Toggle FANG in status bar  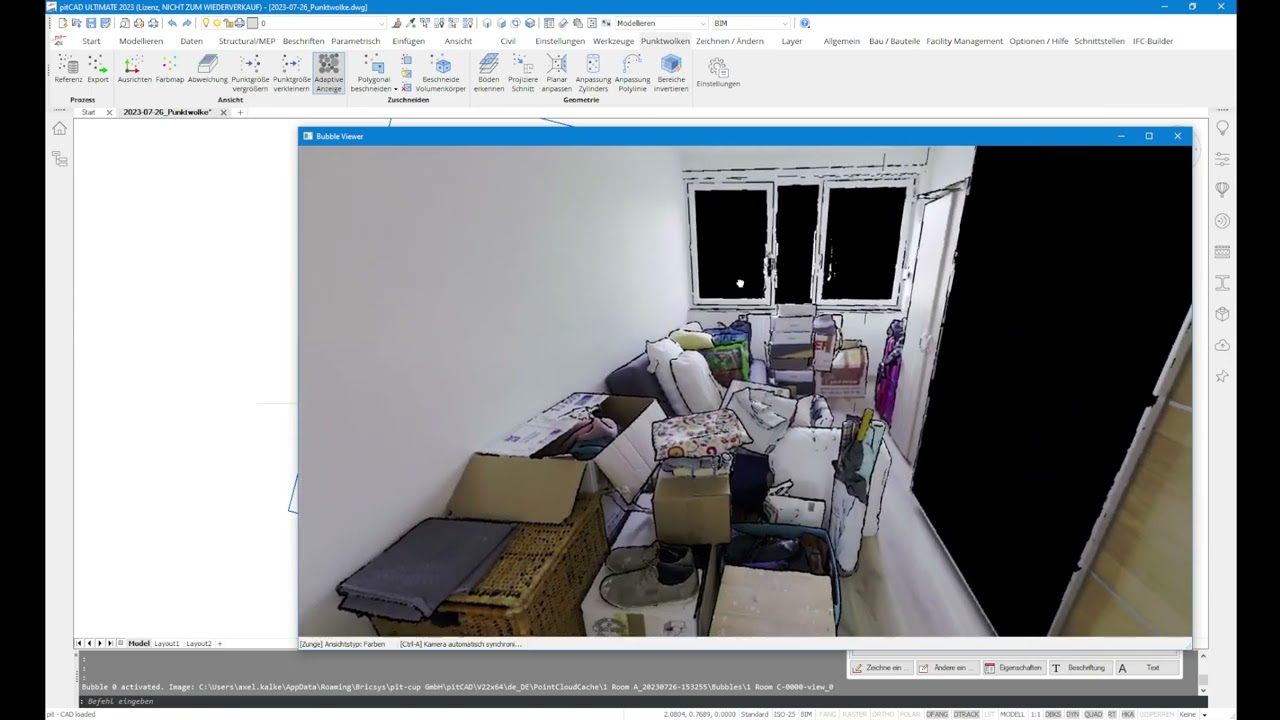828,714
